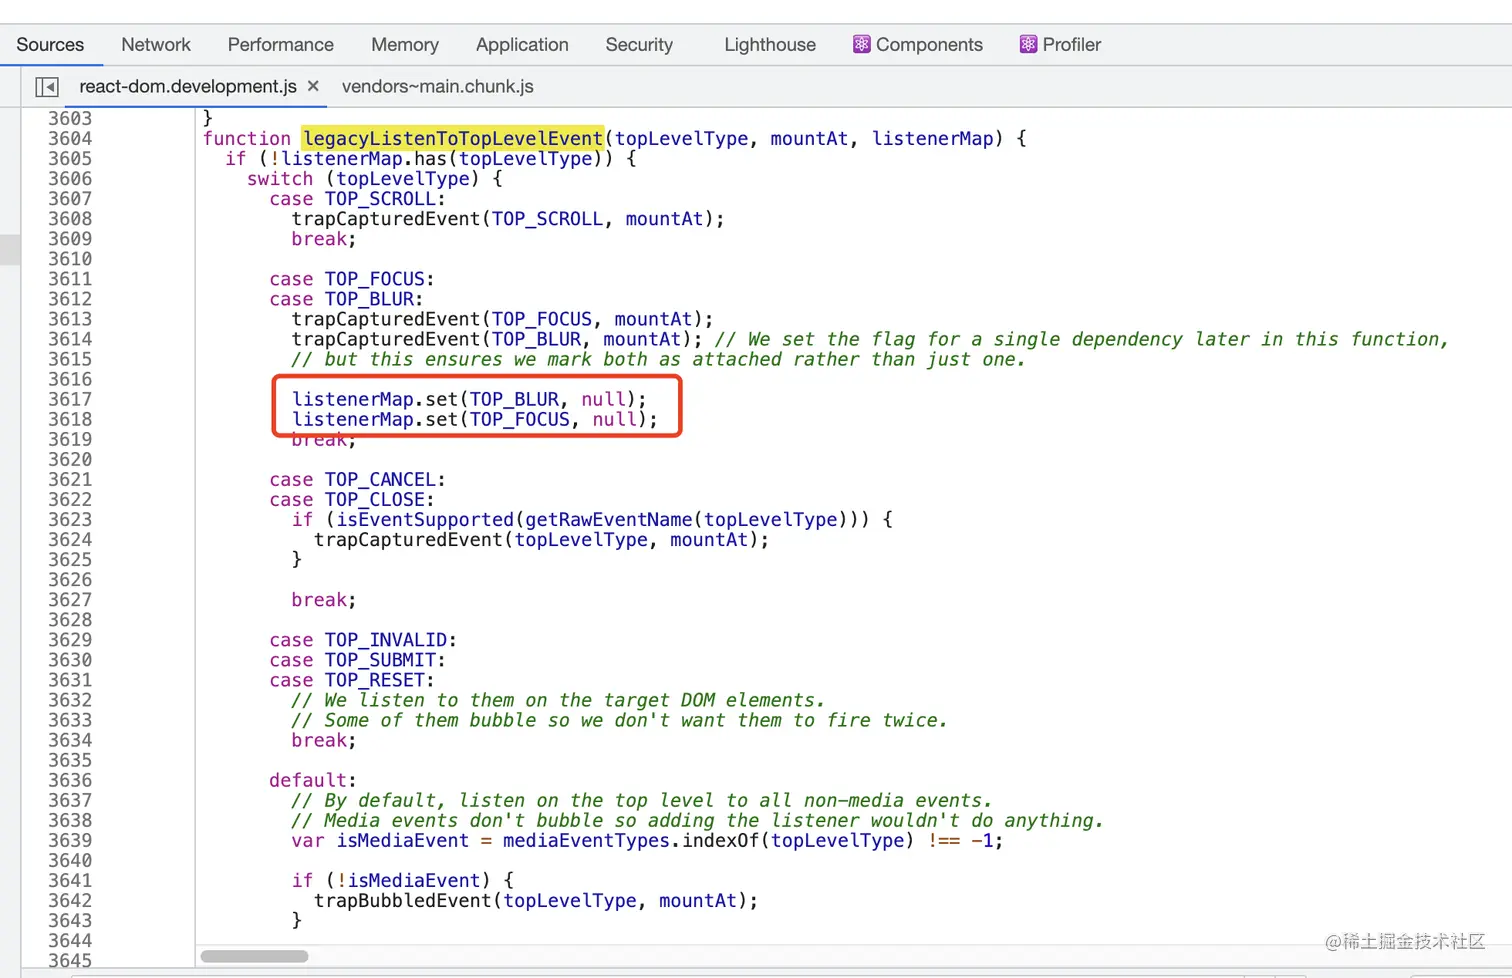
Task: Set breakpoint on line number 3617
Action: pos(70,399)
